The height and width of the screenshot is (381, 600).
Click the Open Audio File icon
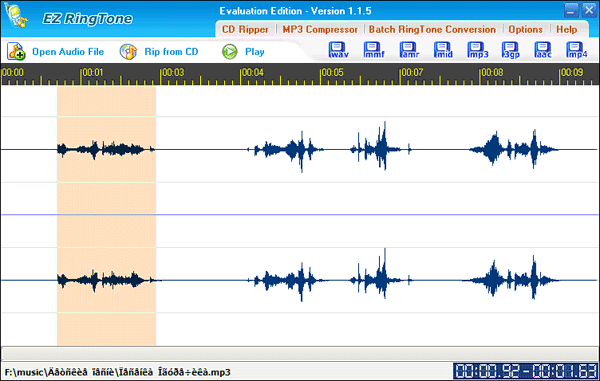[x=16, y=52]
